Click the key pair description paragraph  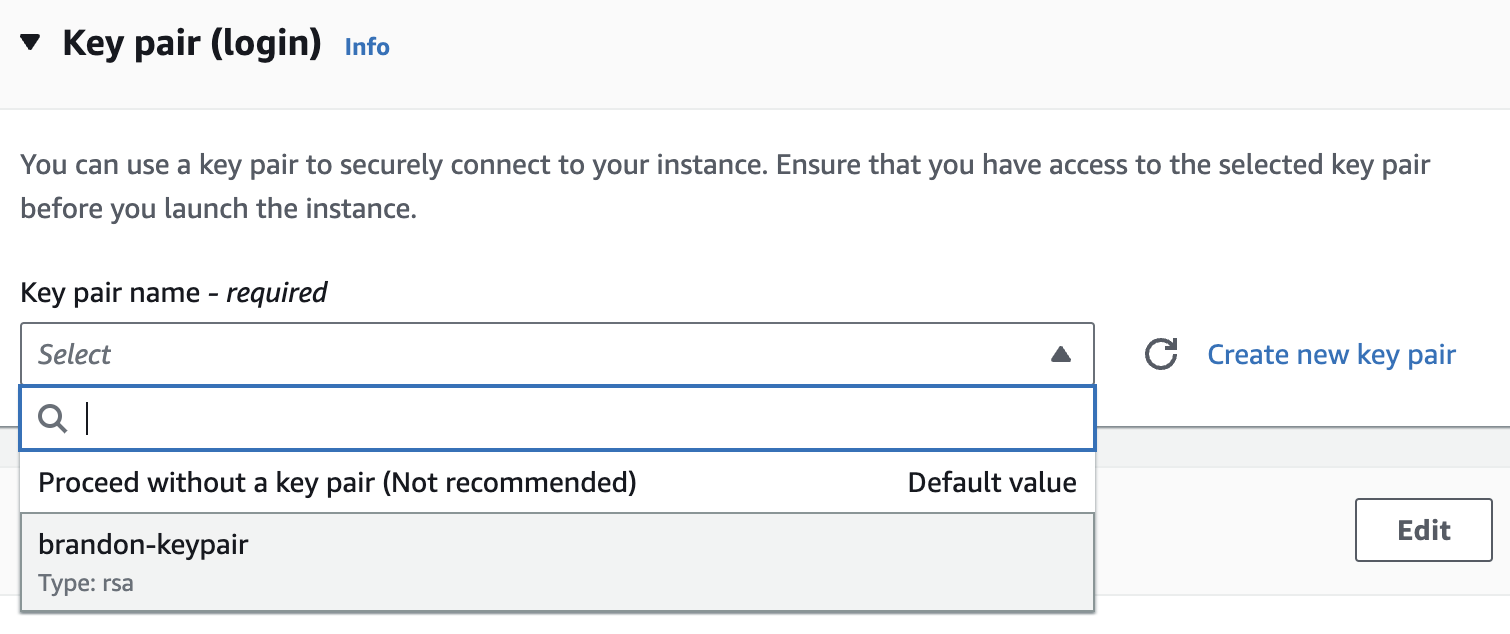coord(724,187)
